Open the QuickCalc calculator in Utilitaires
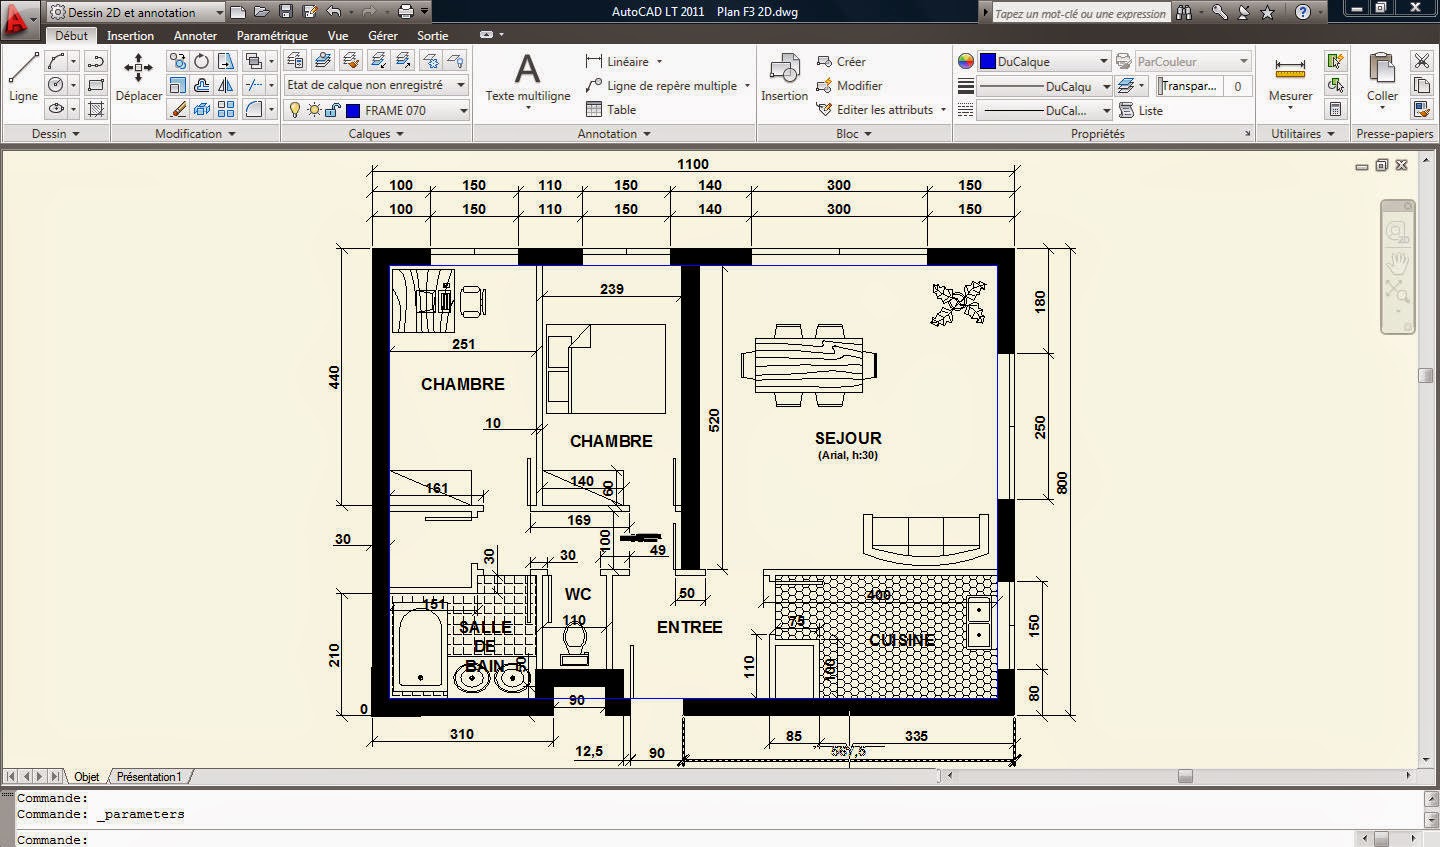Image resolution: width=1440 pixels, height=847 pixels. pos(1337,108)
